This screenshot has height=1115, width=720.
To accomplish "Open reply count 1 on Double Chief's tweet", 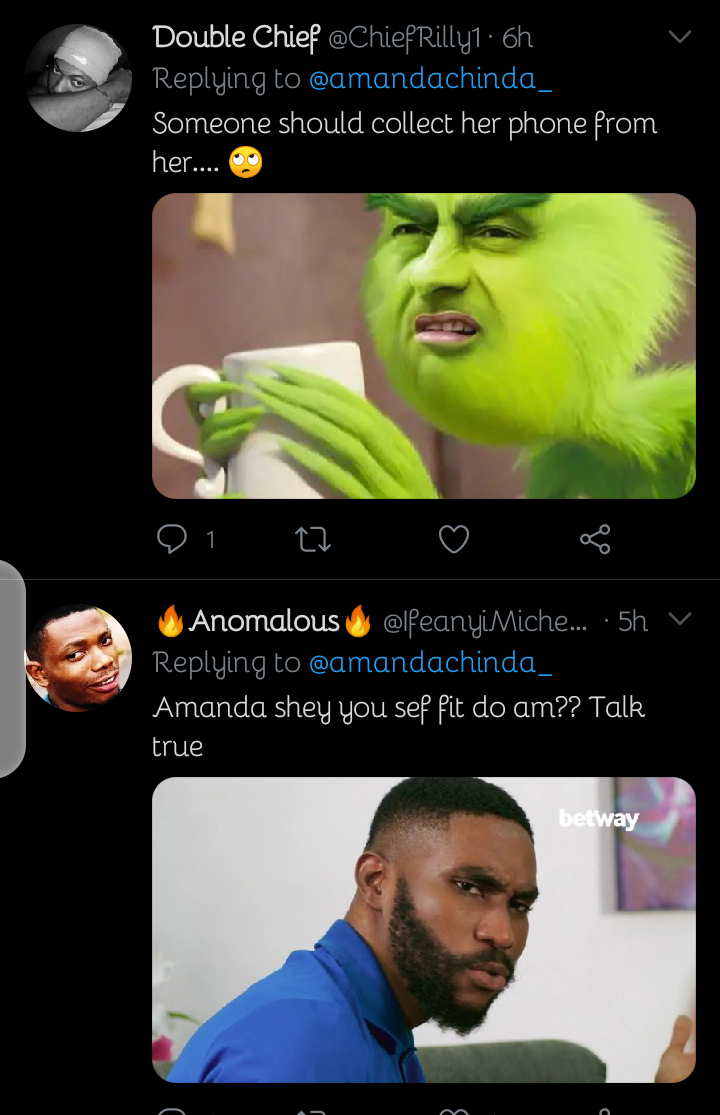I will click(x=210, y=540).
